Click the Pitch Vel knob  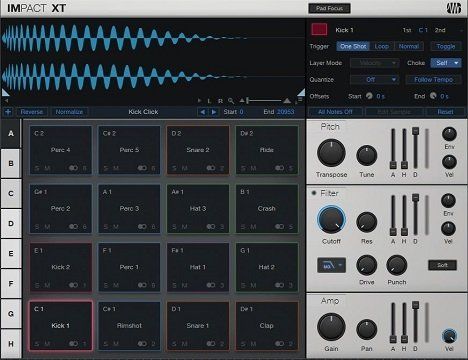[449, 162]
